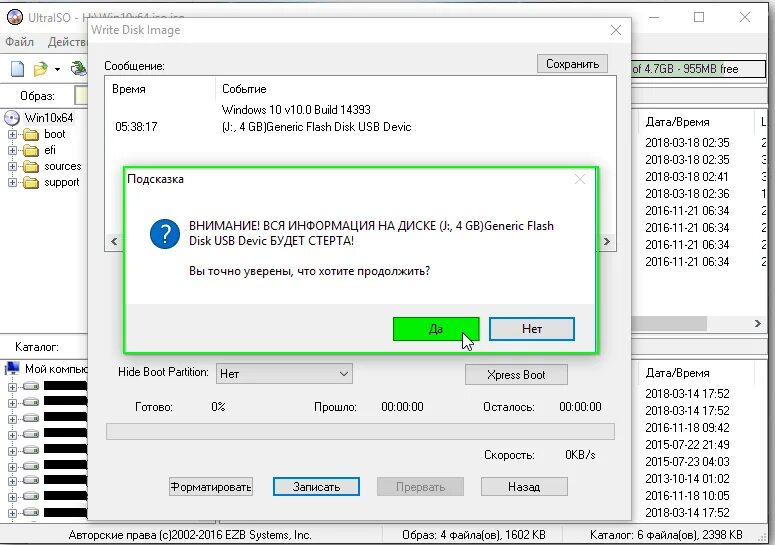775x545 pixels.
Task: Select the support folder in image tree
Action: click(62, 182)
